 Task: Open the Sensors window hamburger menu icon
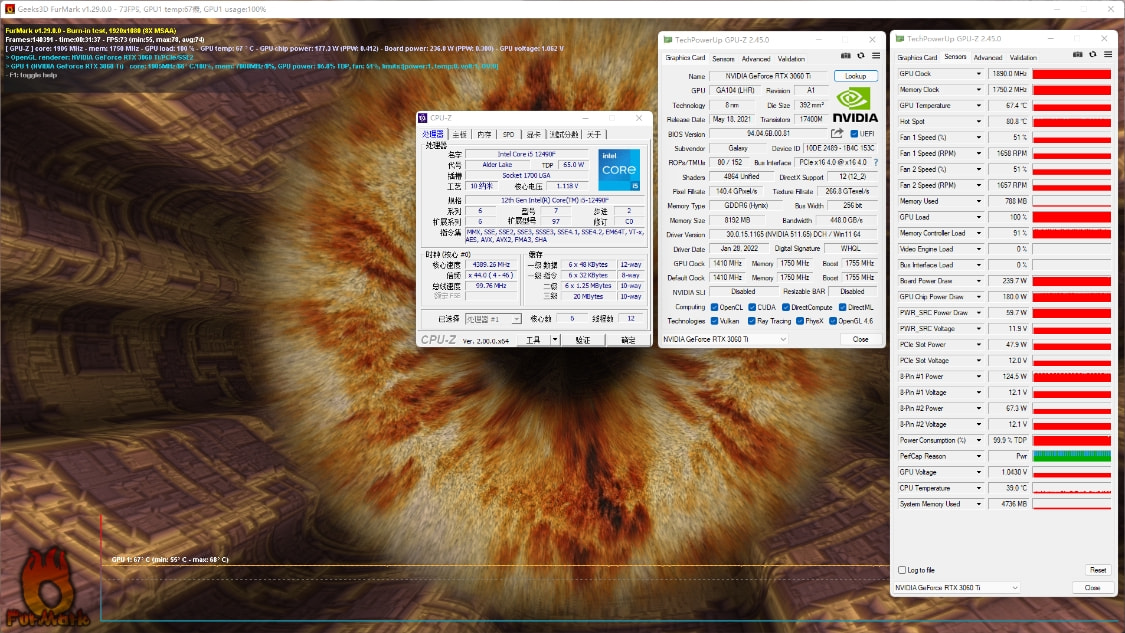pos(1108,54)
